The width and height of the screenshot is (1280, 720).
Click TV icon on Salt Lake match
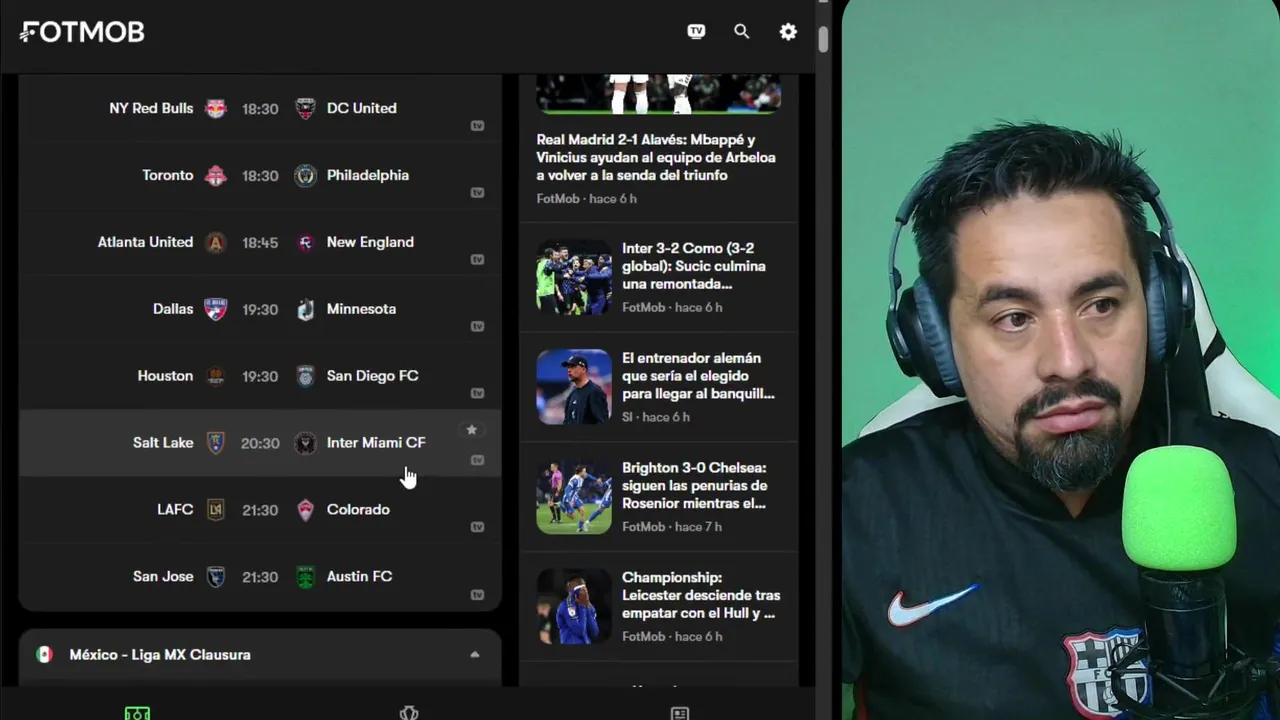point(477,460)
